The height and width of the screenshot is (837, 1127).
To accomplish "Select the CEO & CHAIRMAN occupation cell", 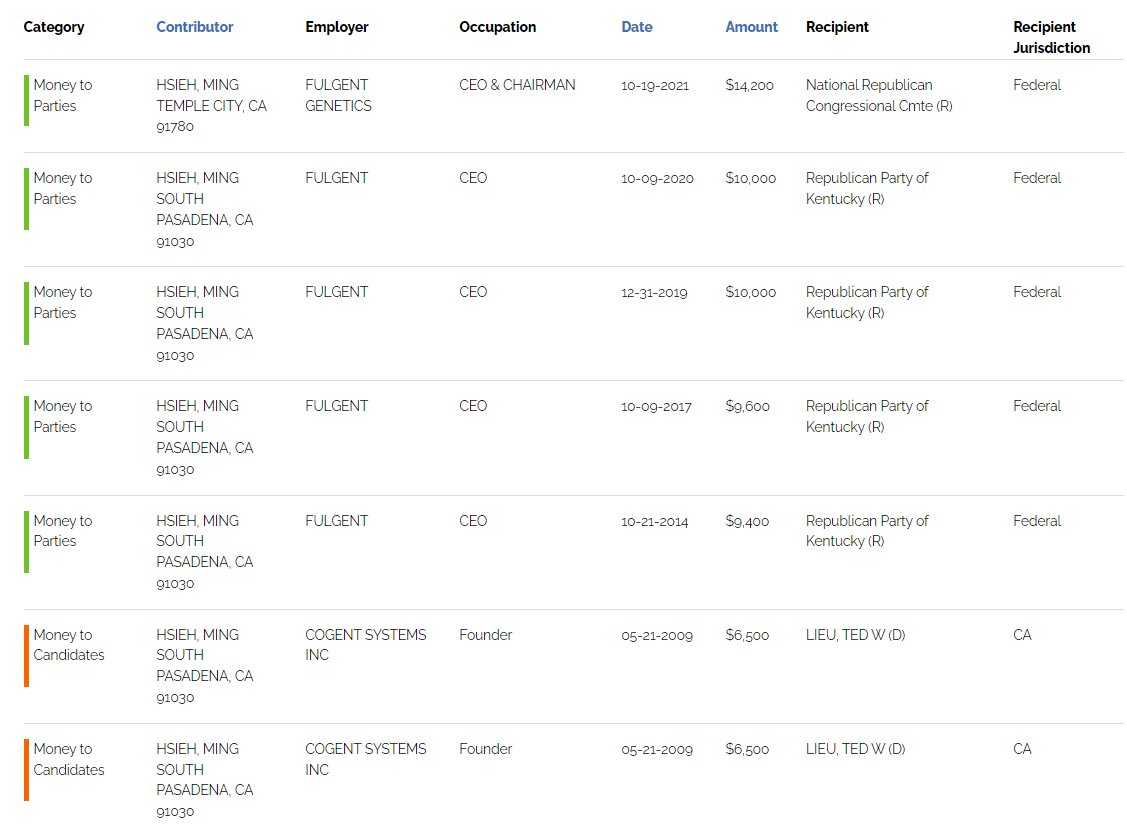I will [x=517, y=85].
